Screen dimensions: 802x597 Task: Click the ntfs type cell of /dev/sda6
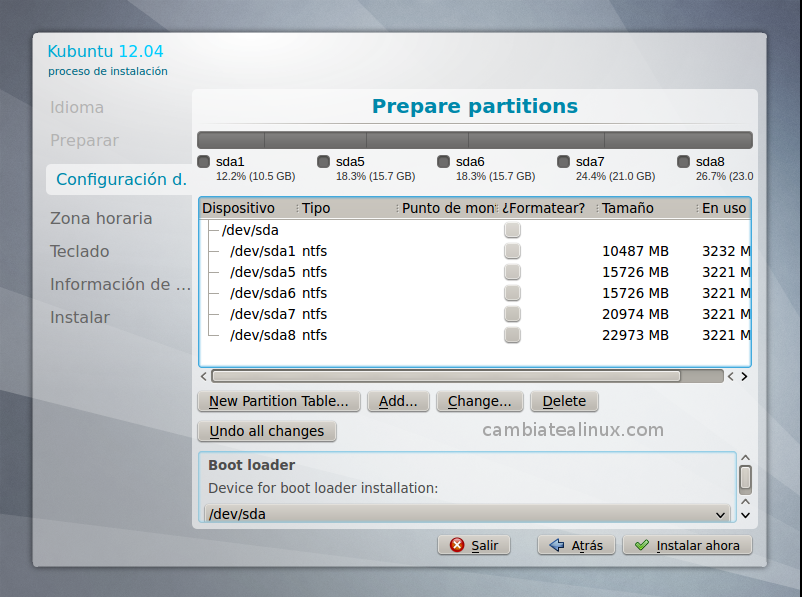(314, 293)
